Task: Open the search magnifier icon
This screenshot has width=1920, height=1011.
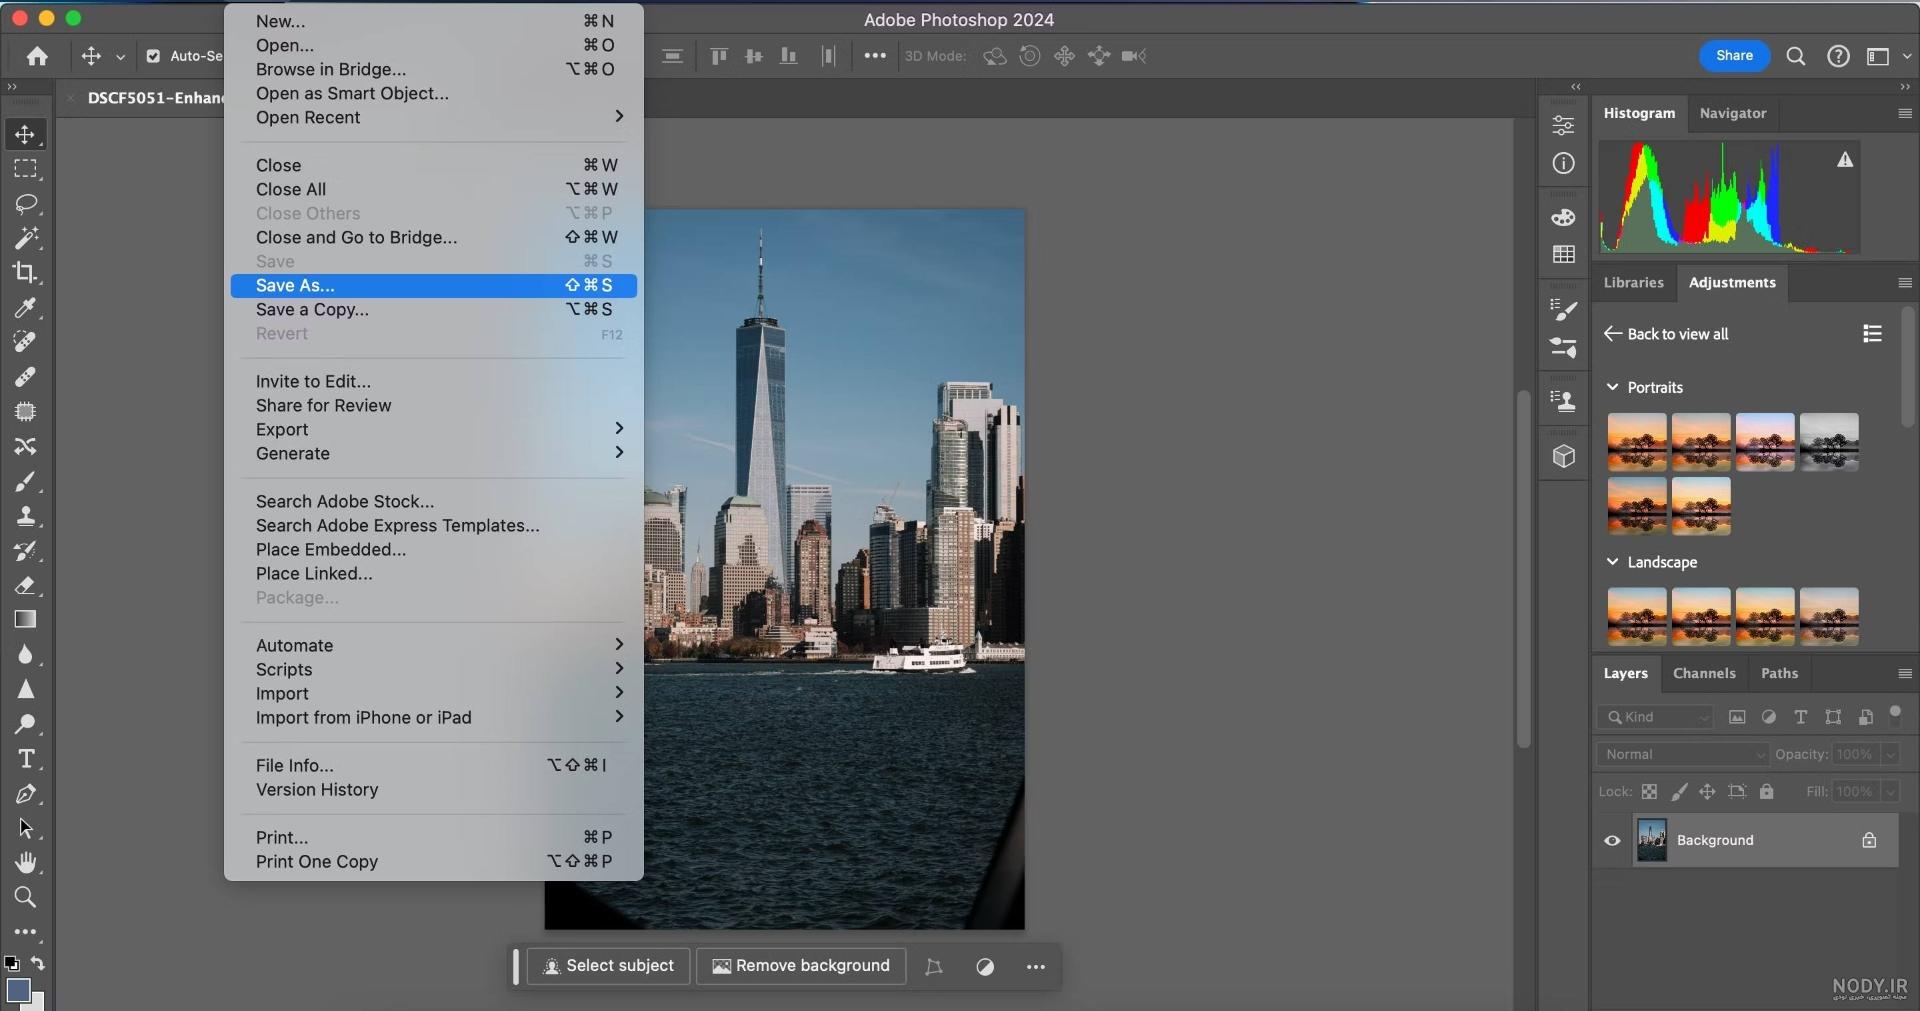Action: click(1796, 56)
